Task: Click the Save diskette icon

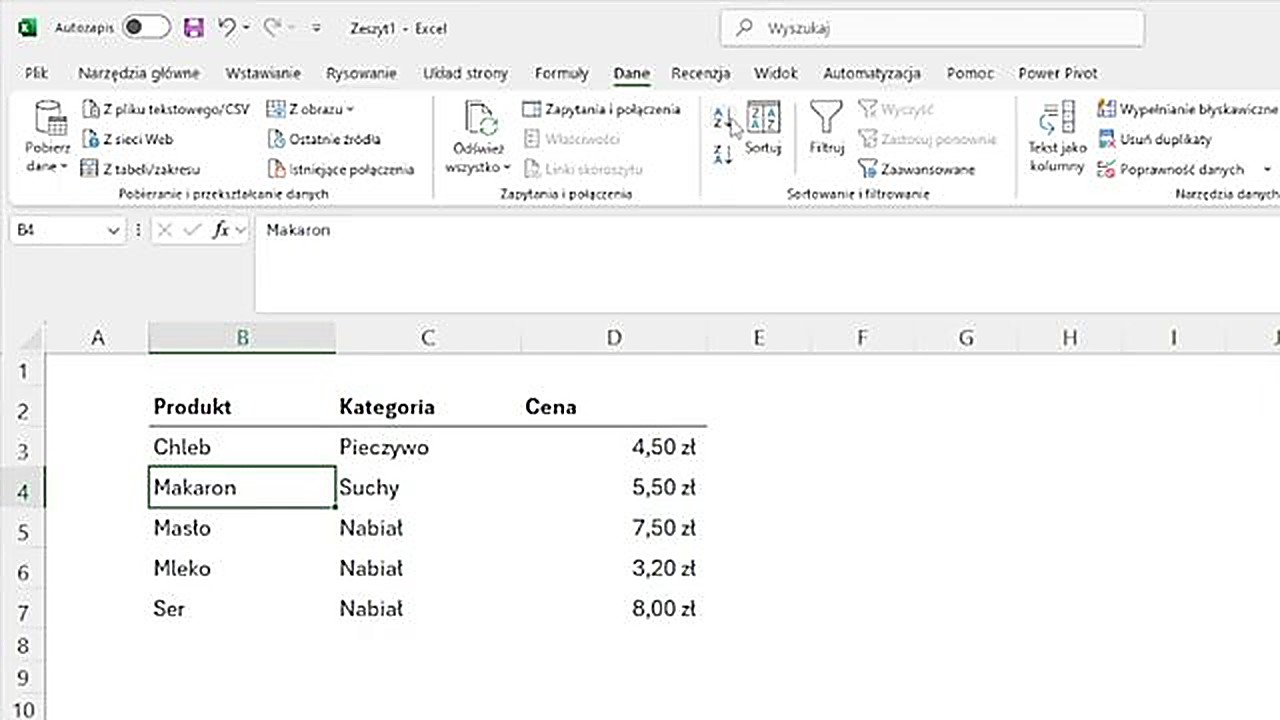Action: 193,28
